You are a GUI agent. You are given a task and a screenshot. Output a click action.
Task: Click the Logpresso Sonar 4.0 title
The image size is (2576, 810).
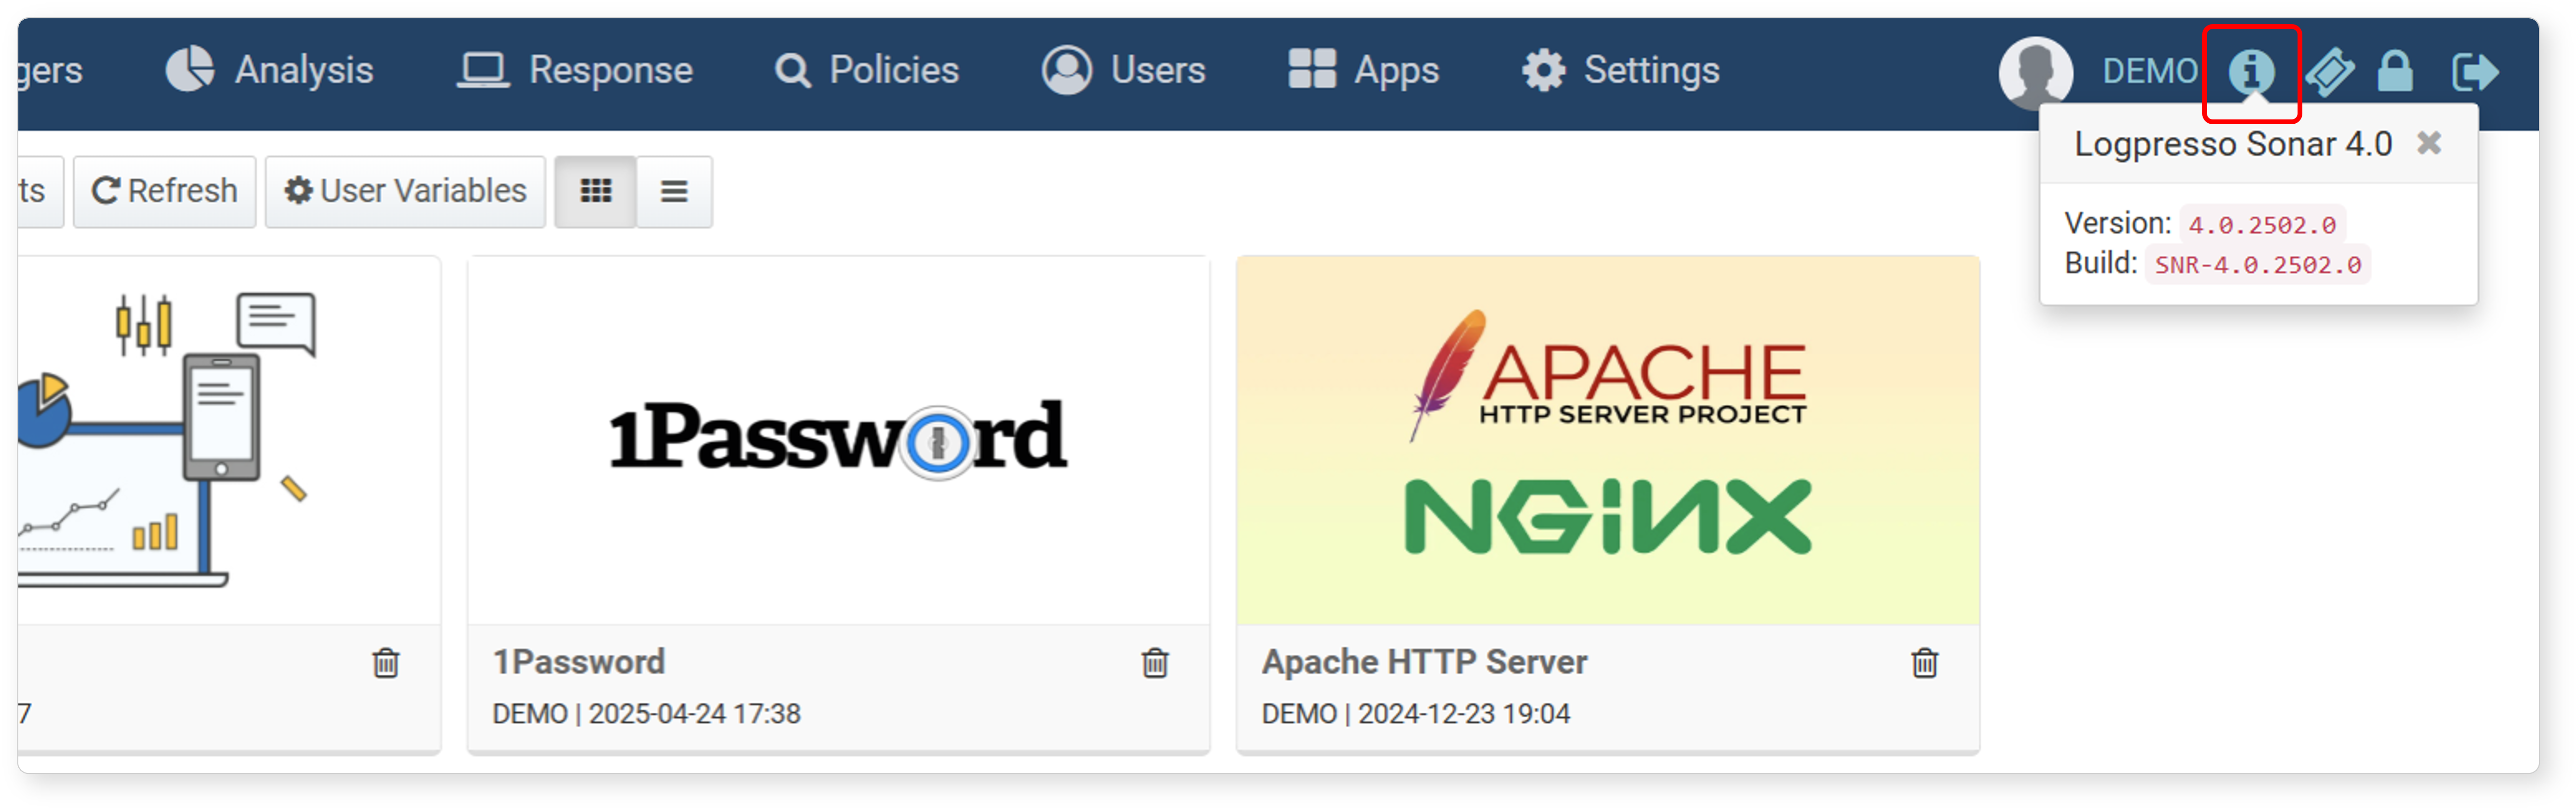tap(2233, 144)
